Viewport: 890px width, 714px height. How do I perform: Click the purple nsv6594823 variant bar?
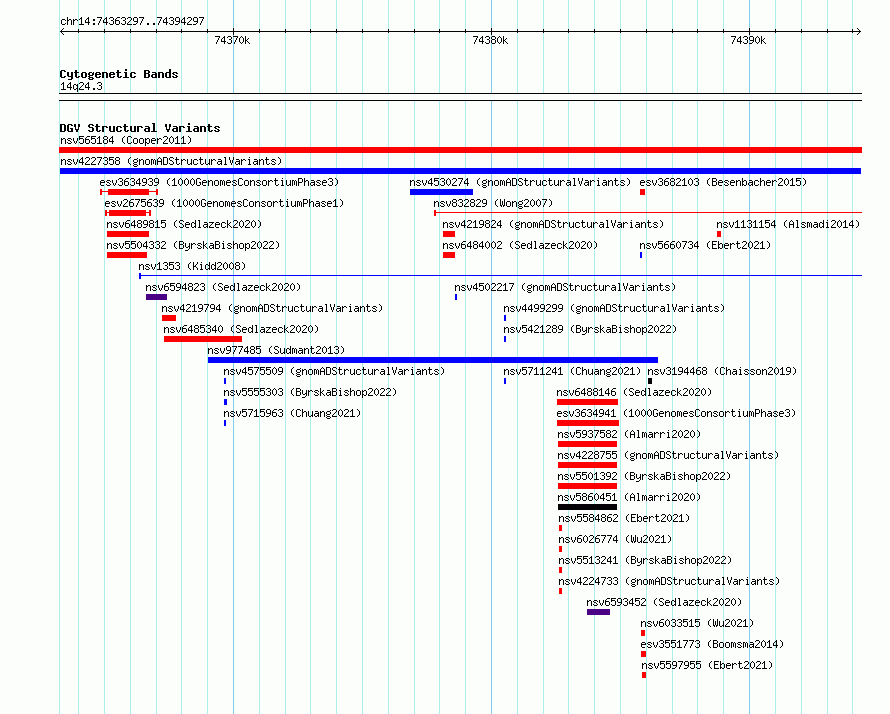tap(156, 297)
